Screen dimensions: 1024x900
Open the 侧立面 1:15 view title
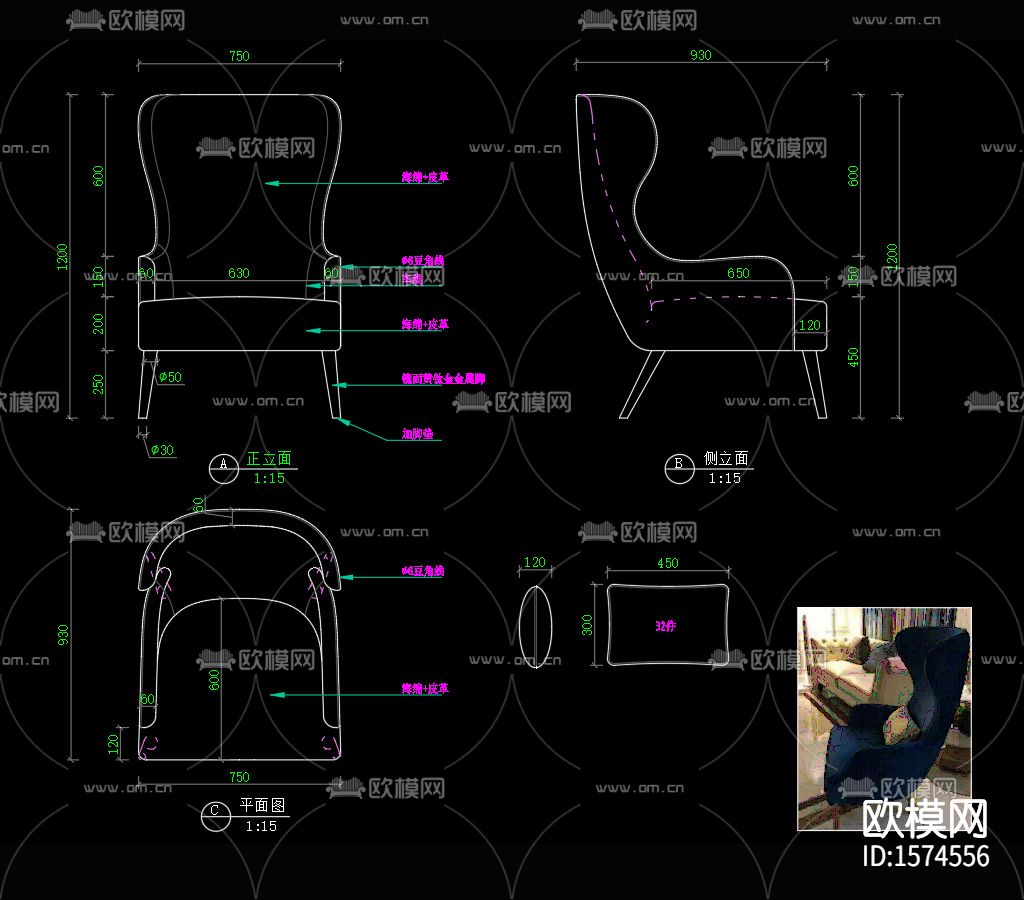coord(727,461)
